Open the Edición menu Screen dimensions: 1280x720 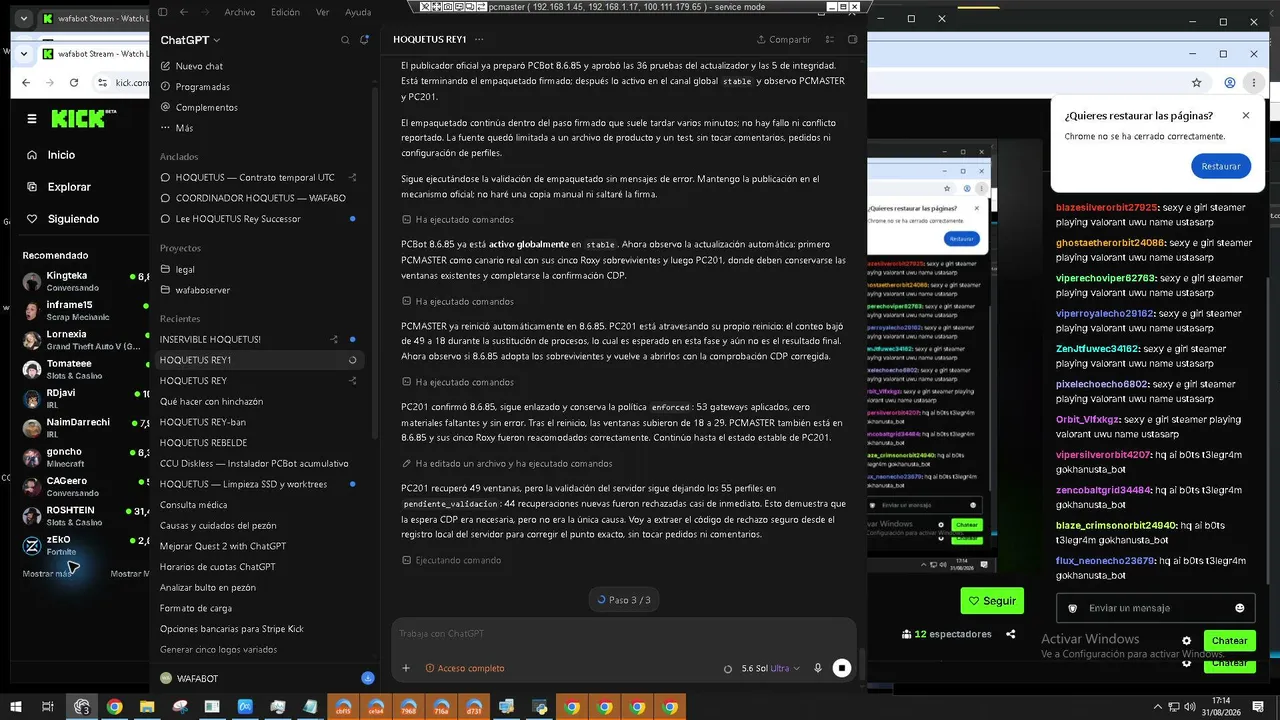pos(285,12)
